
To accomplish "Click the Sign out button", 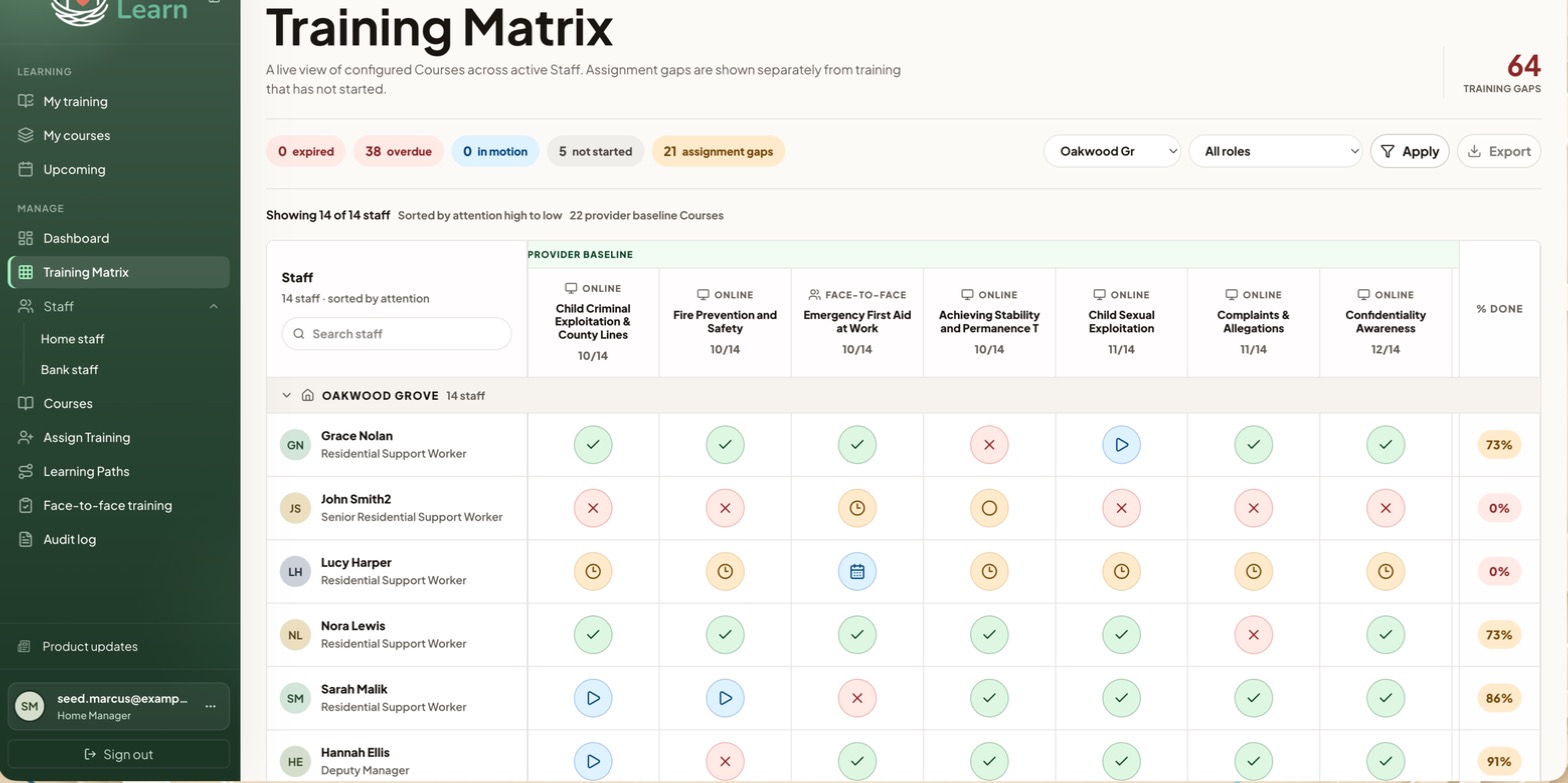I will tap(119, 754).
